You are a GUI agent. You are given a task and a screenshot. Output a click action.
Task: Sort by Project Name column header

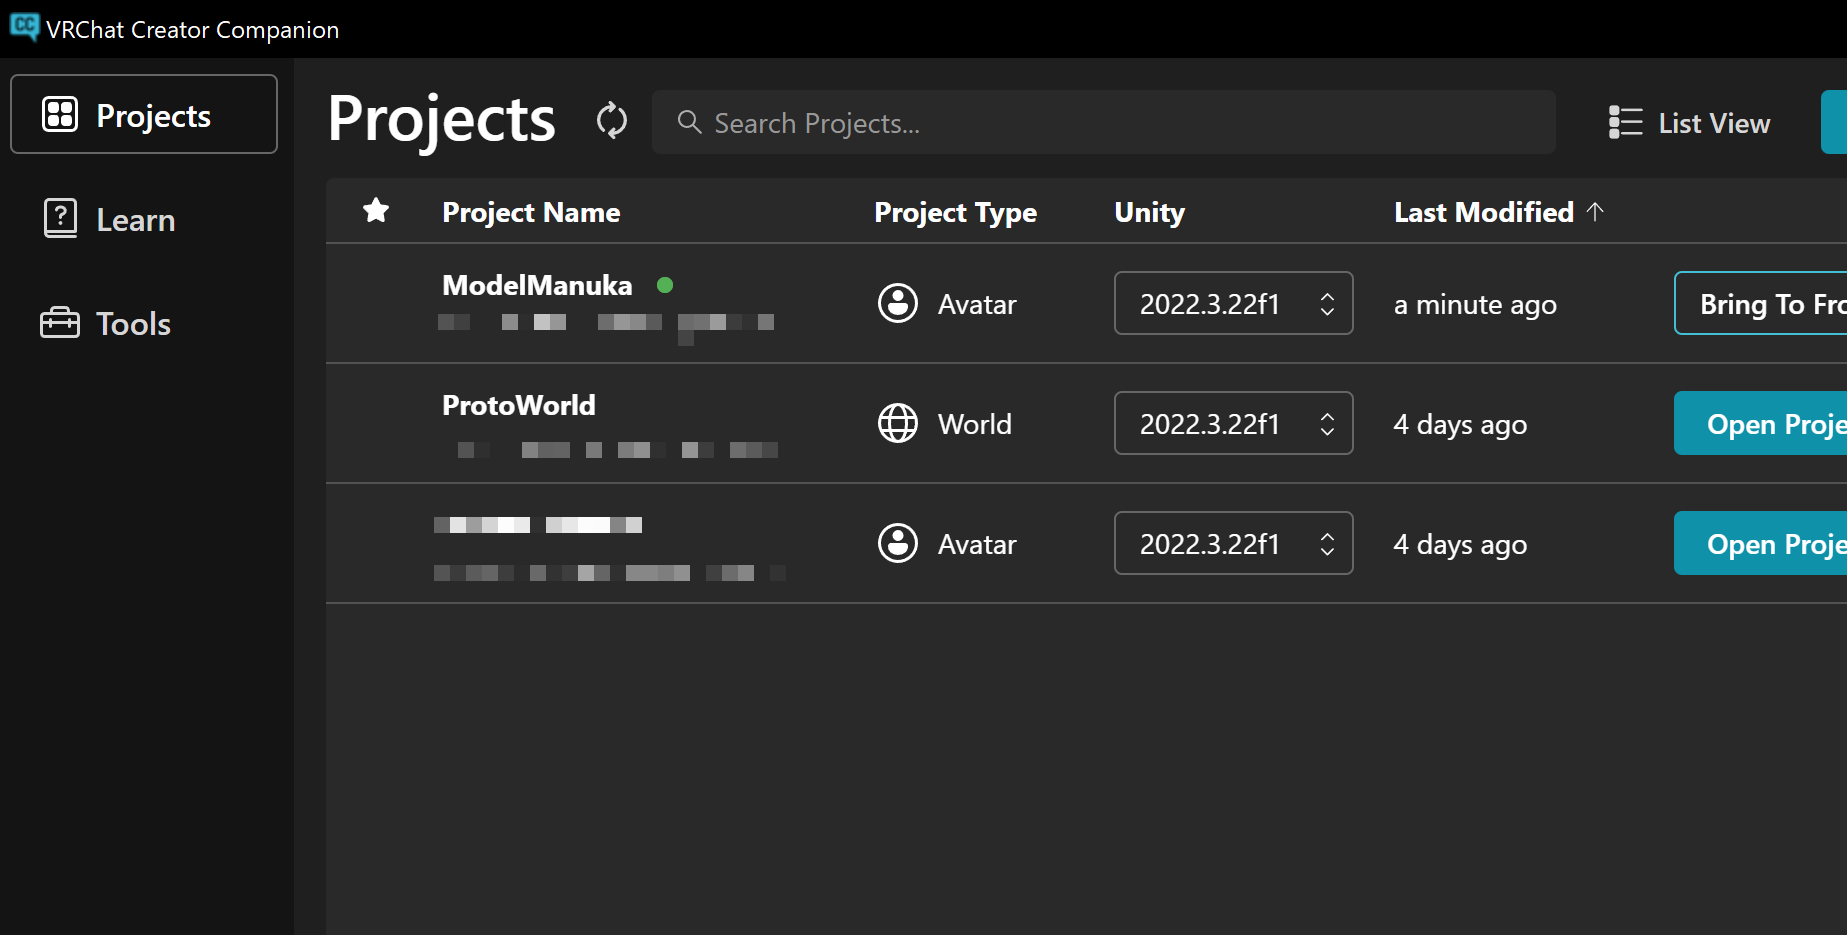[531, 212]
